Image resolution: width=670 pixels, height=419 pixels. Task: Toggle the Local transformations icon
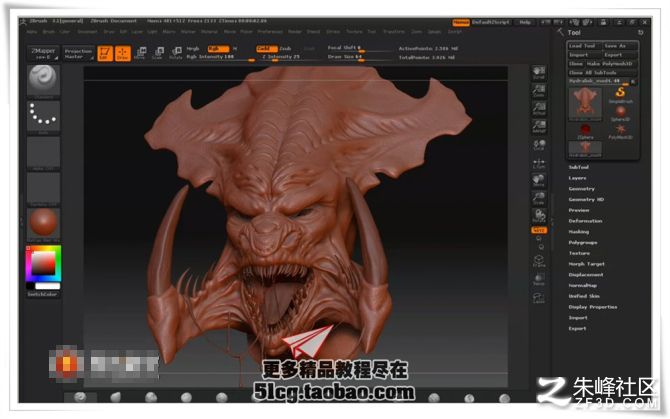point(539,144)
